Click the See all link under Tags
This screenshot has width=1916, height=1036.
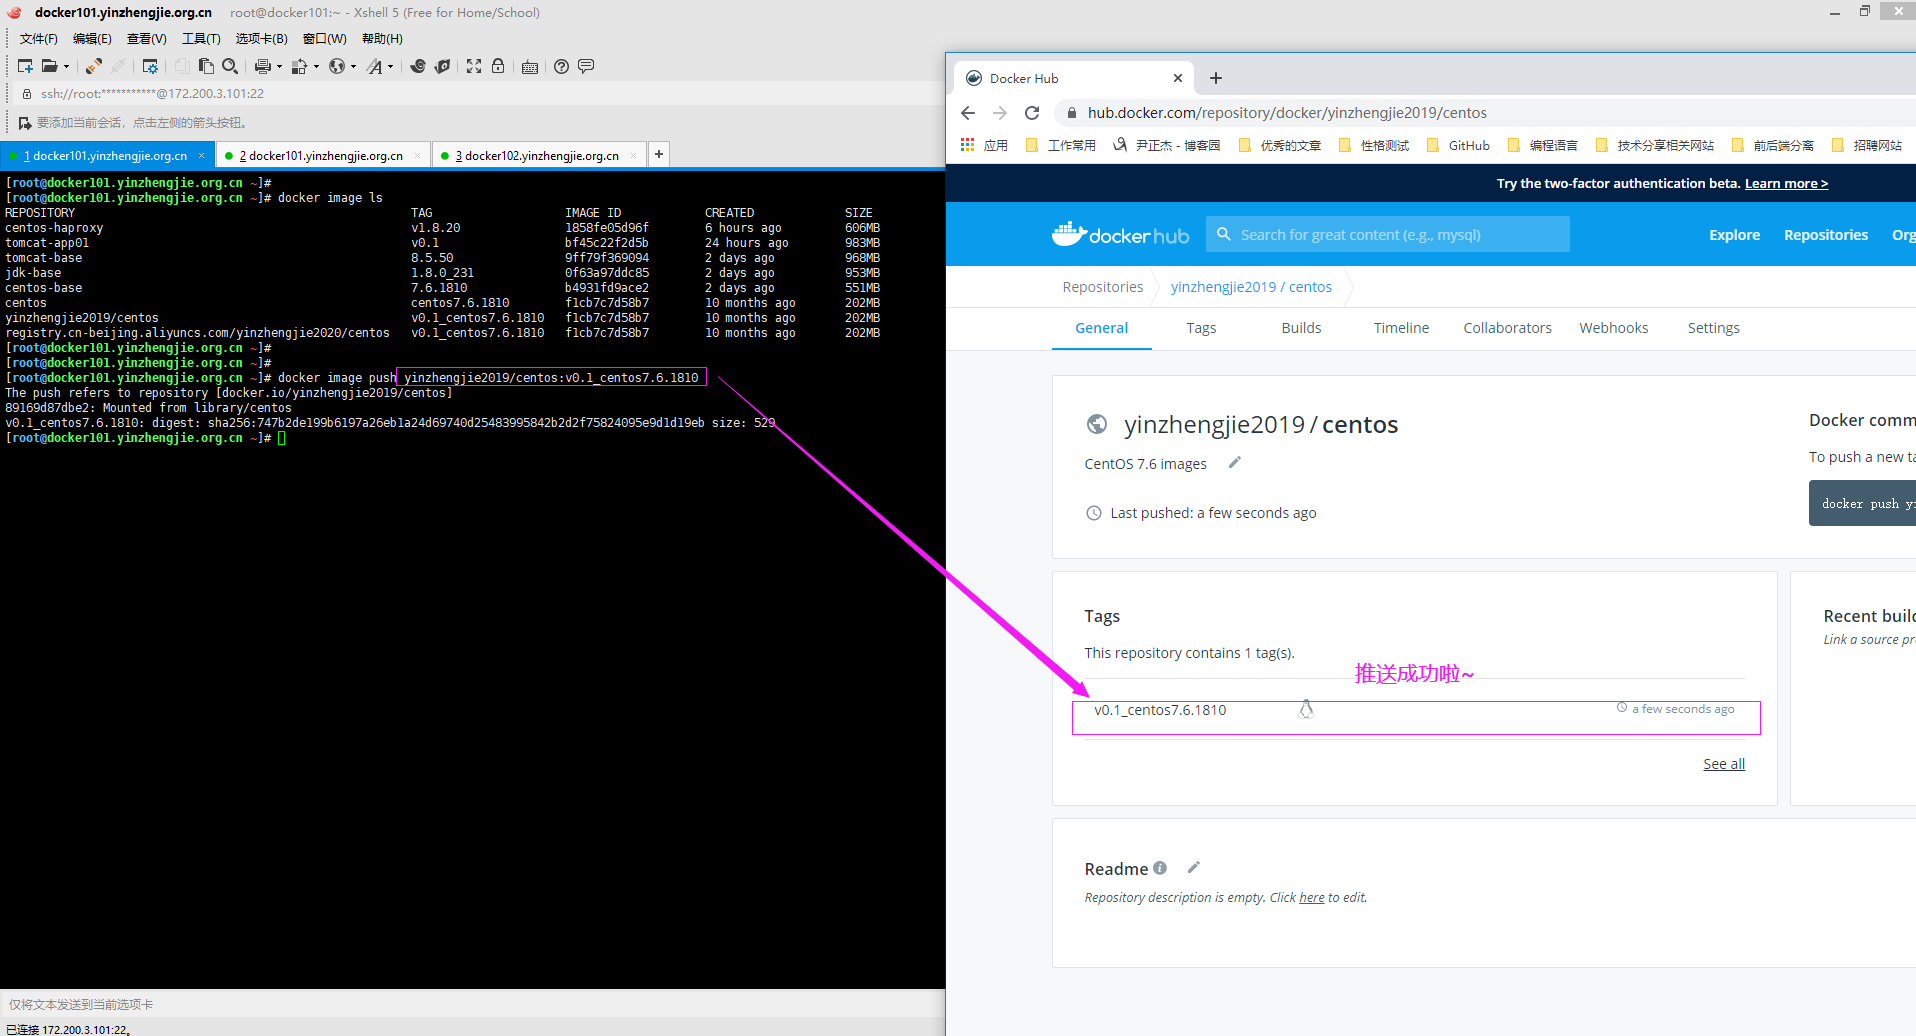pos(1723,763)
